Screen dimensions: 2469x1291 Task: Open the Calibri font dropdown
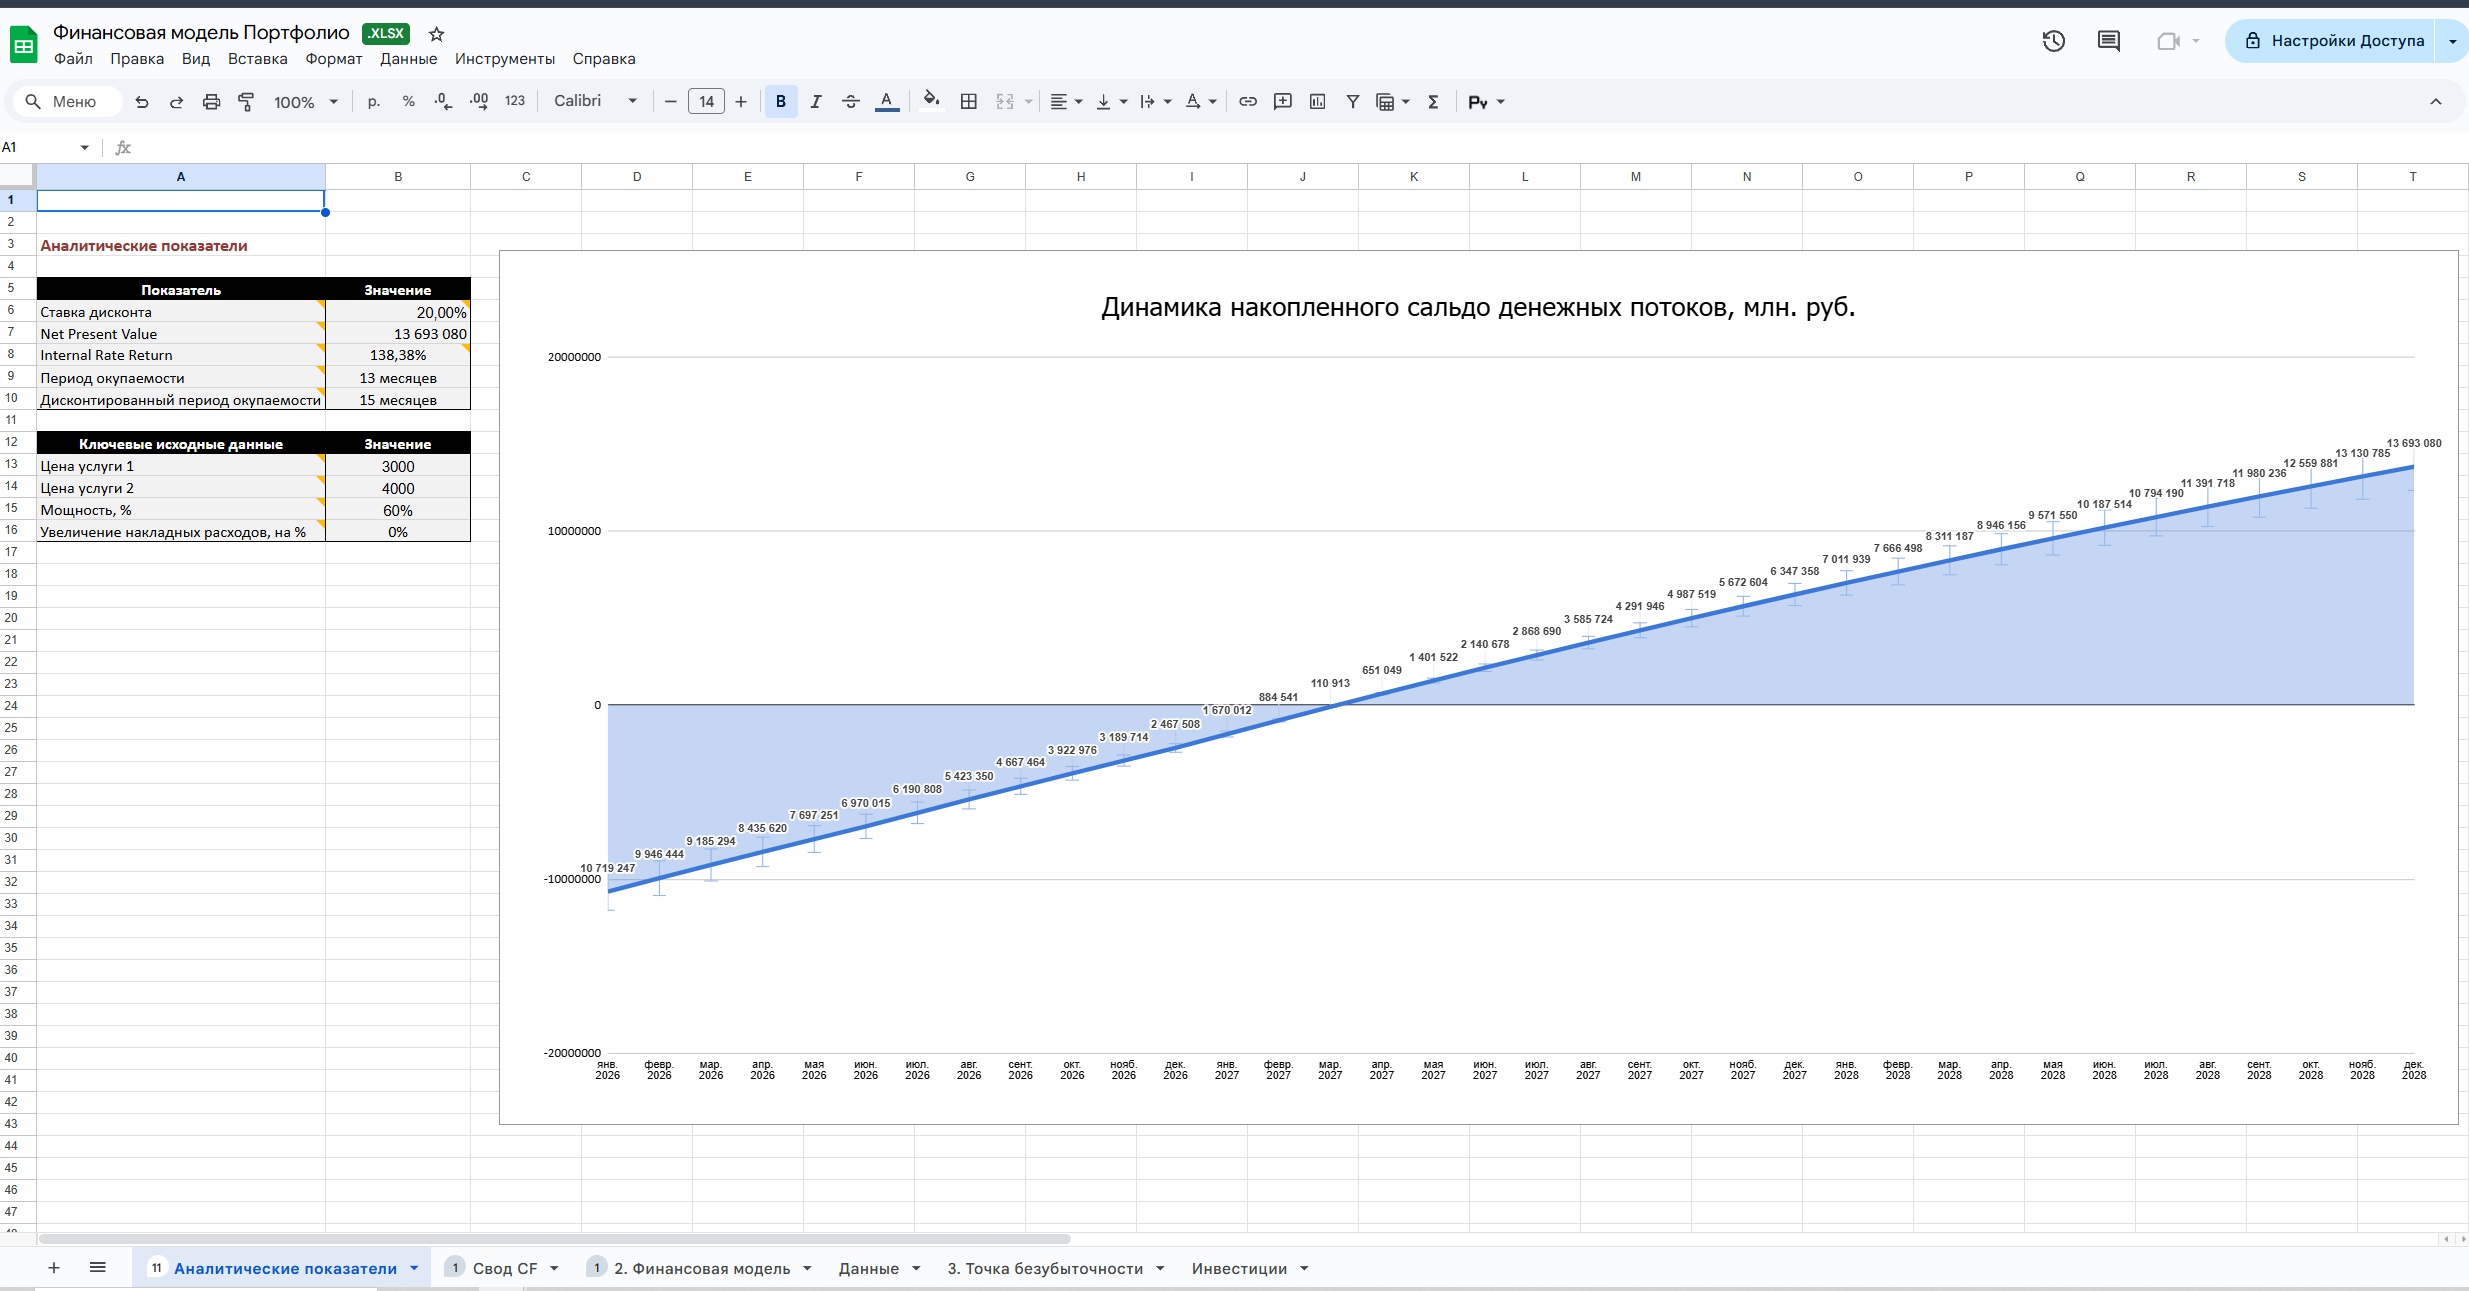(595, 101)
